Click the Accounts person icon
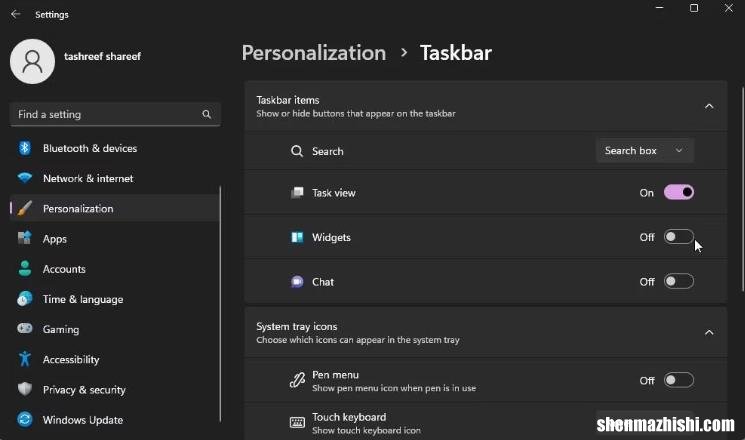745x440 pixels. click(x=25, y=268)
